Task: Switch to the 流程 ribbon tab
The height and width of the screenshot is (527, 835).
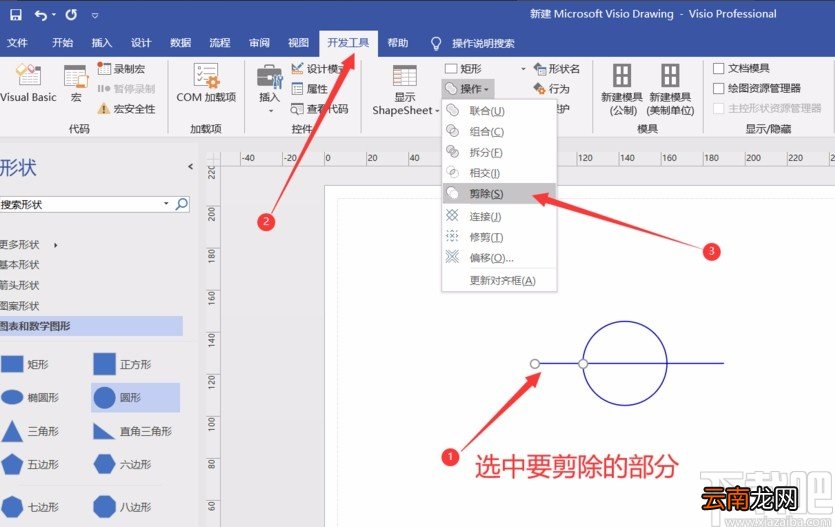Action: click(x=219, y=43)
